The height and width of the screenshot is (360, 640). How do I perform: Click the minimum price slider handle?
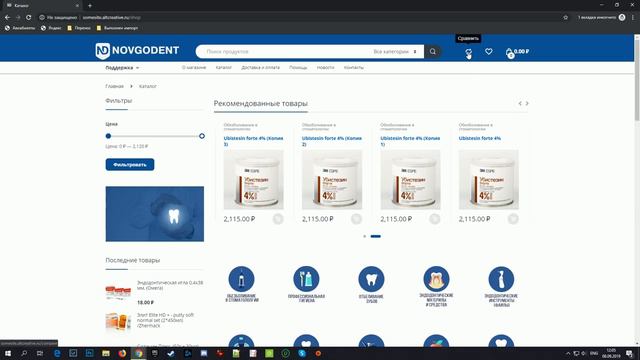[x=108, y=136]
